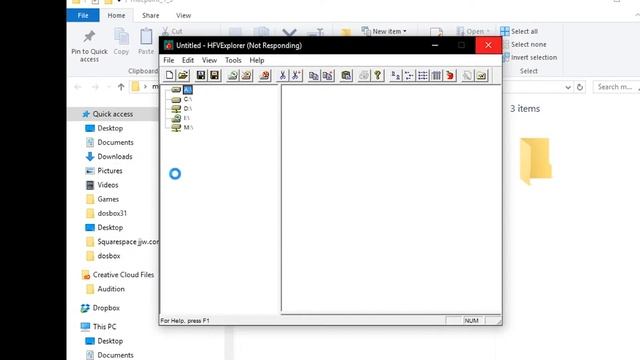Click the greyed-out printer icon in HFVExplorer toolbar

point(364,75)
